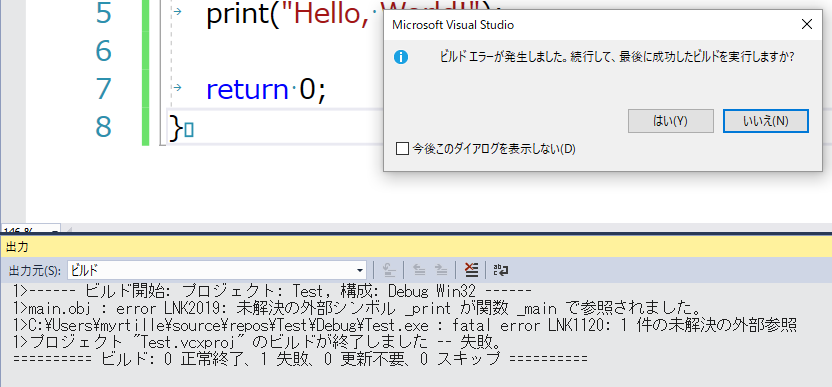The width and height of the screenshot is (832, 387).
Task: Click the はい(Y) button in the dialog
Action: click(671, 121)
